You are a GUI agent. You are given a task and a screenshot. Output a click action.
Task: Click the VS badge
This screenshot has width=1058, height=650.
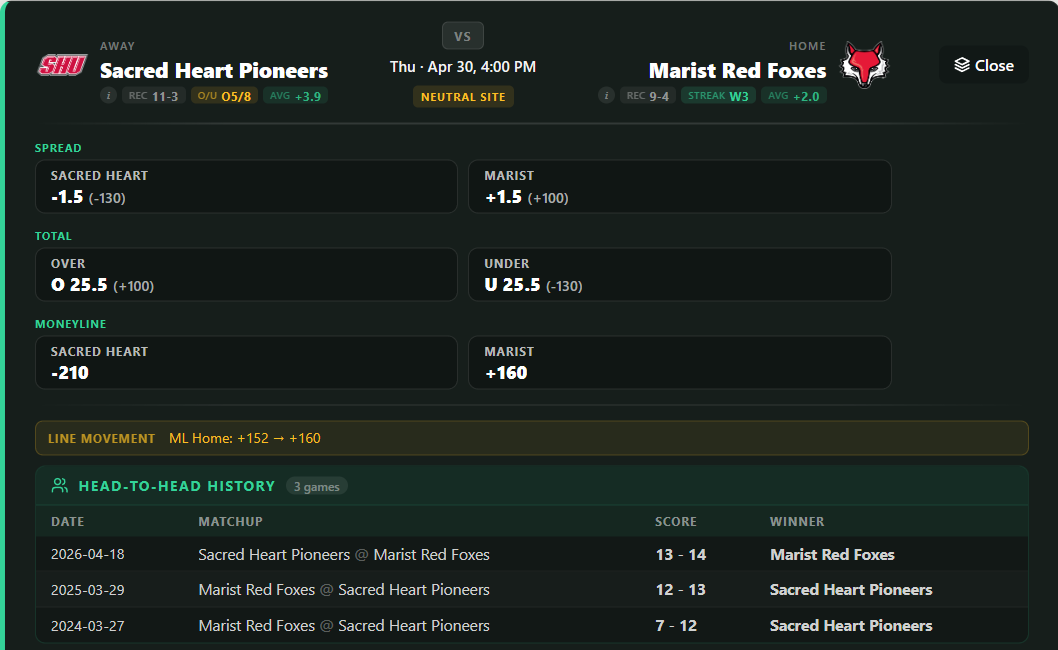[x=462, y=36]
